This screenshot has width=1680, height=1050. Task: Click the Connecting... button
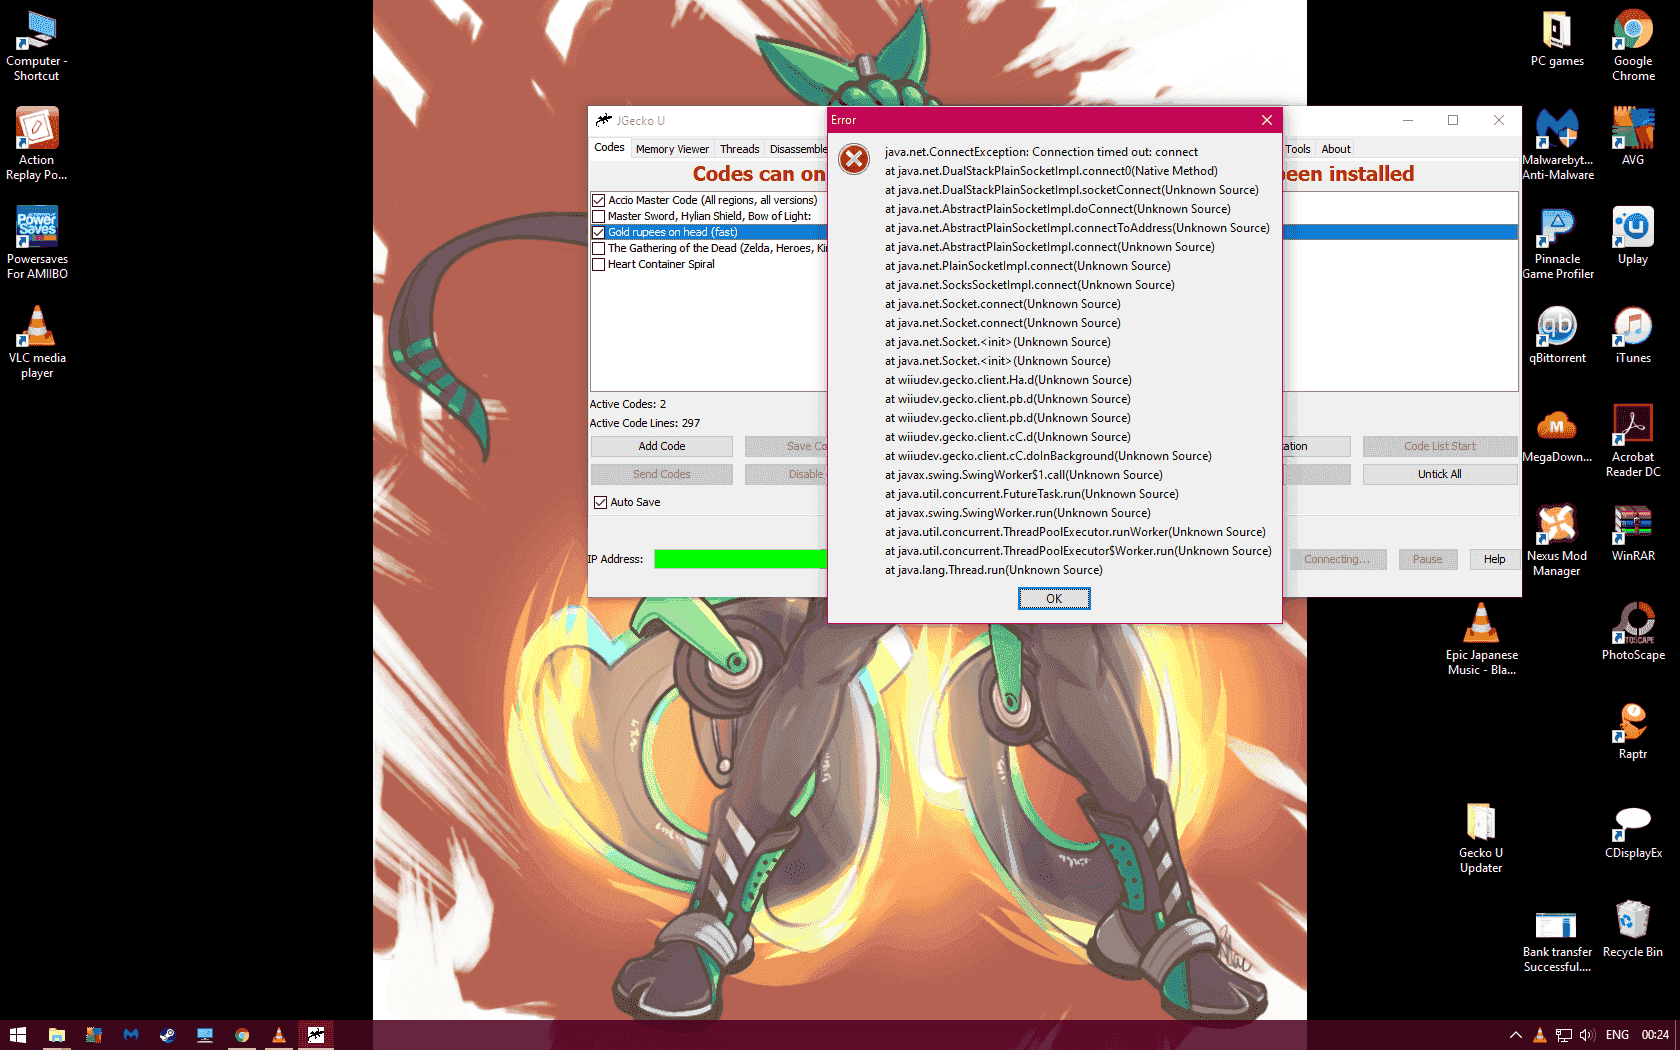[x=1337, y=559]
